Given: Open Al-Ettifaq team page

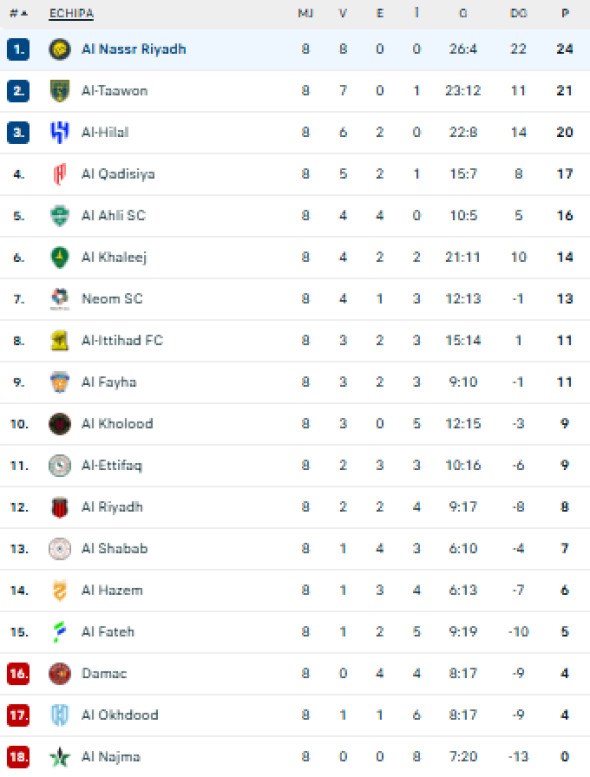Looking at the screenshot, I should tap(111, 465).
